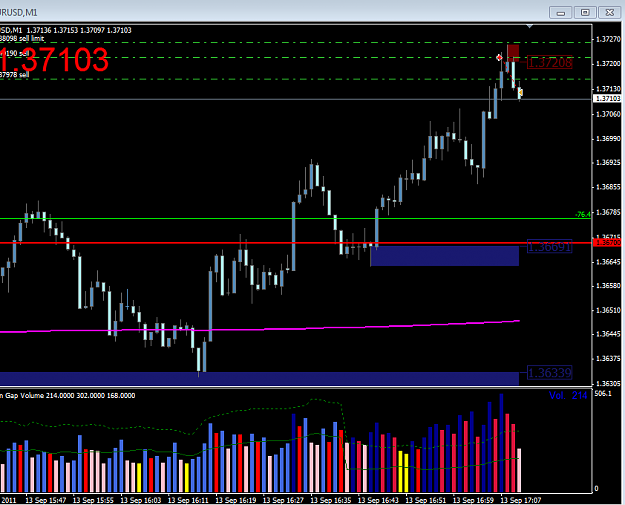Image resolution: width=625 pixels, height=505 pixels.
Task: Click the 13 Sep 16:51 time label
Action: 426,500
